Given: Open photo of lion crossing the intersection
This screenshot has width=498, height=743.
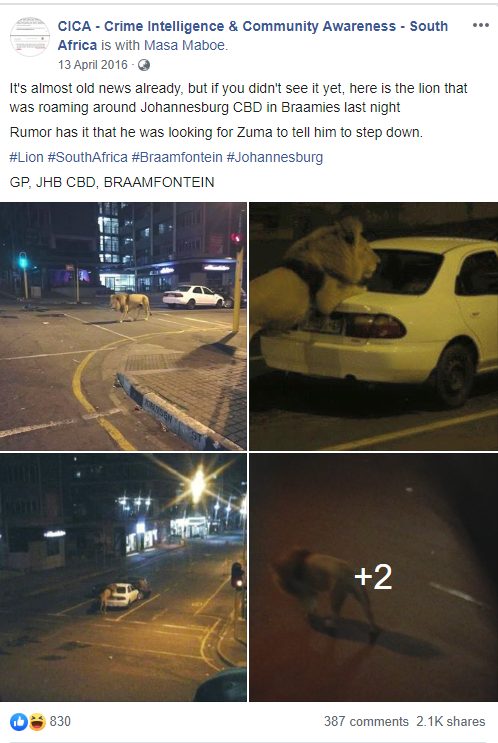Looking at the screenshot, I should coord(123,326).
